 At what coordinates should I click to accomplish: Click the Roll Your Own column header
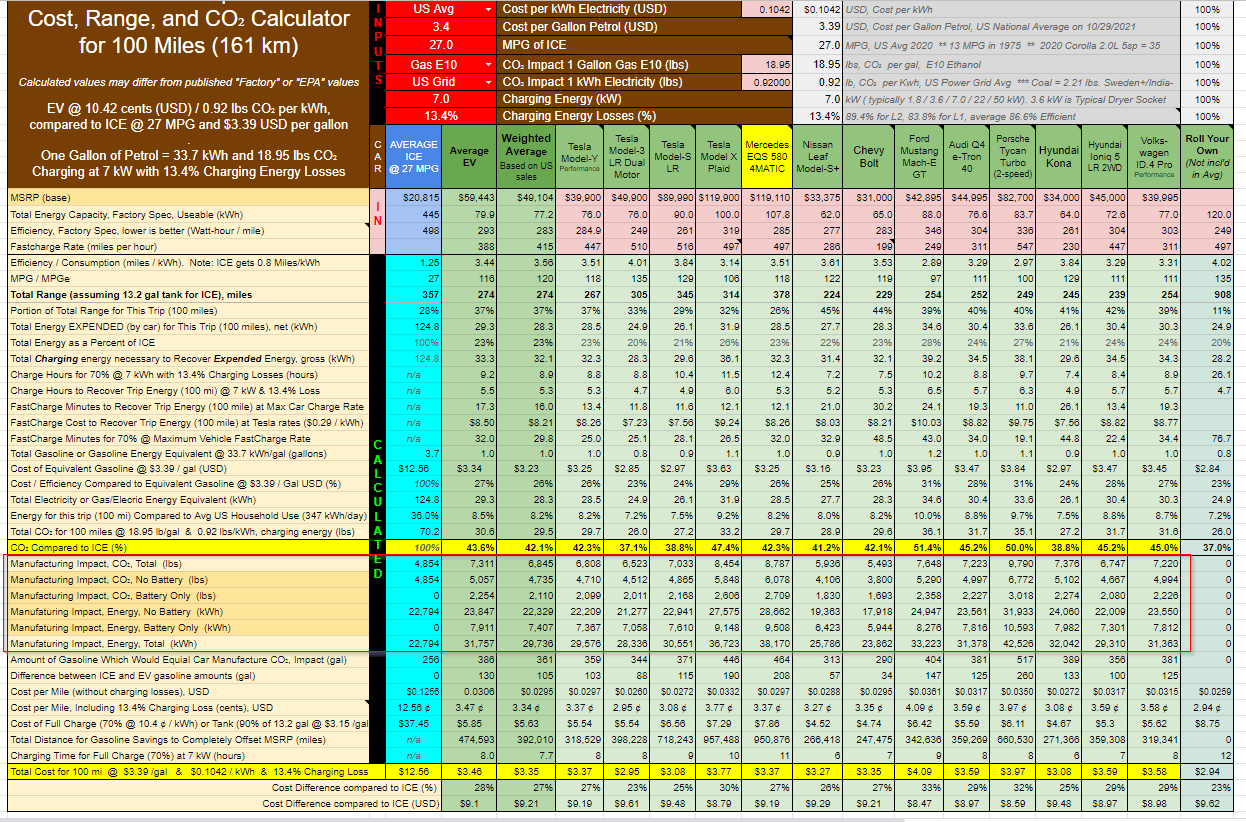point(1206,157)
